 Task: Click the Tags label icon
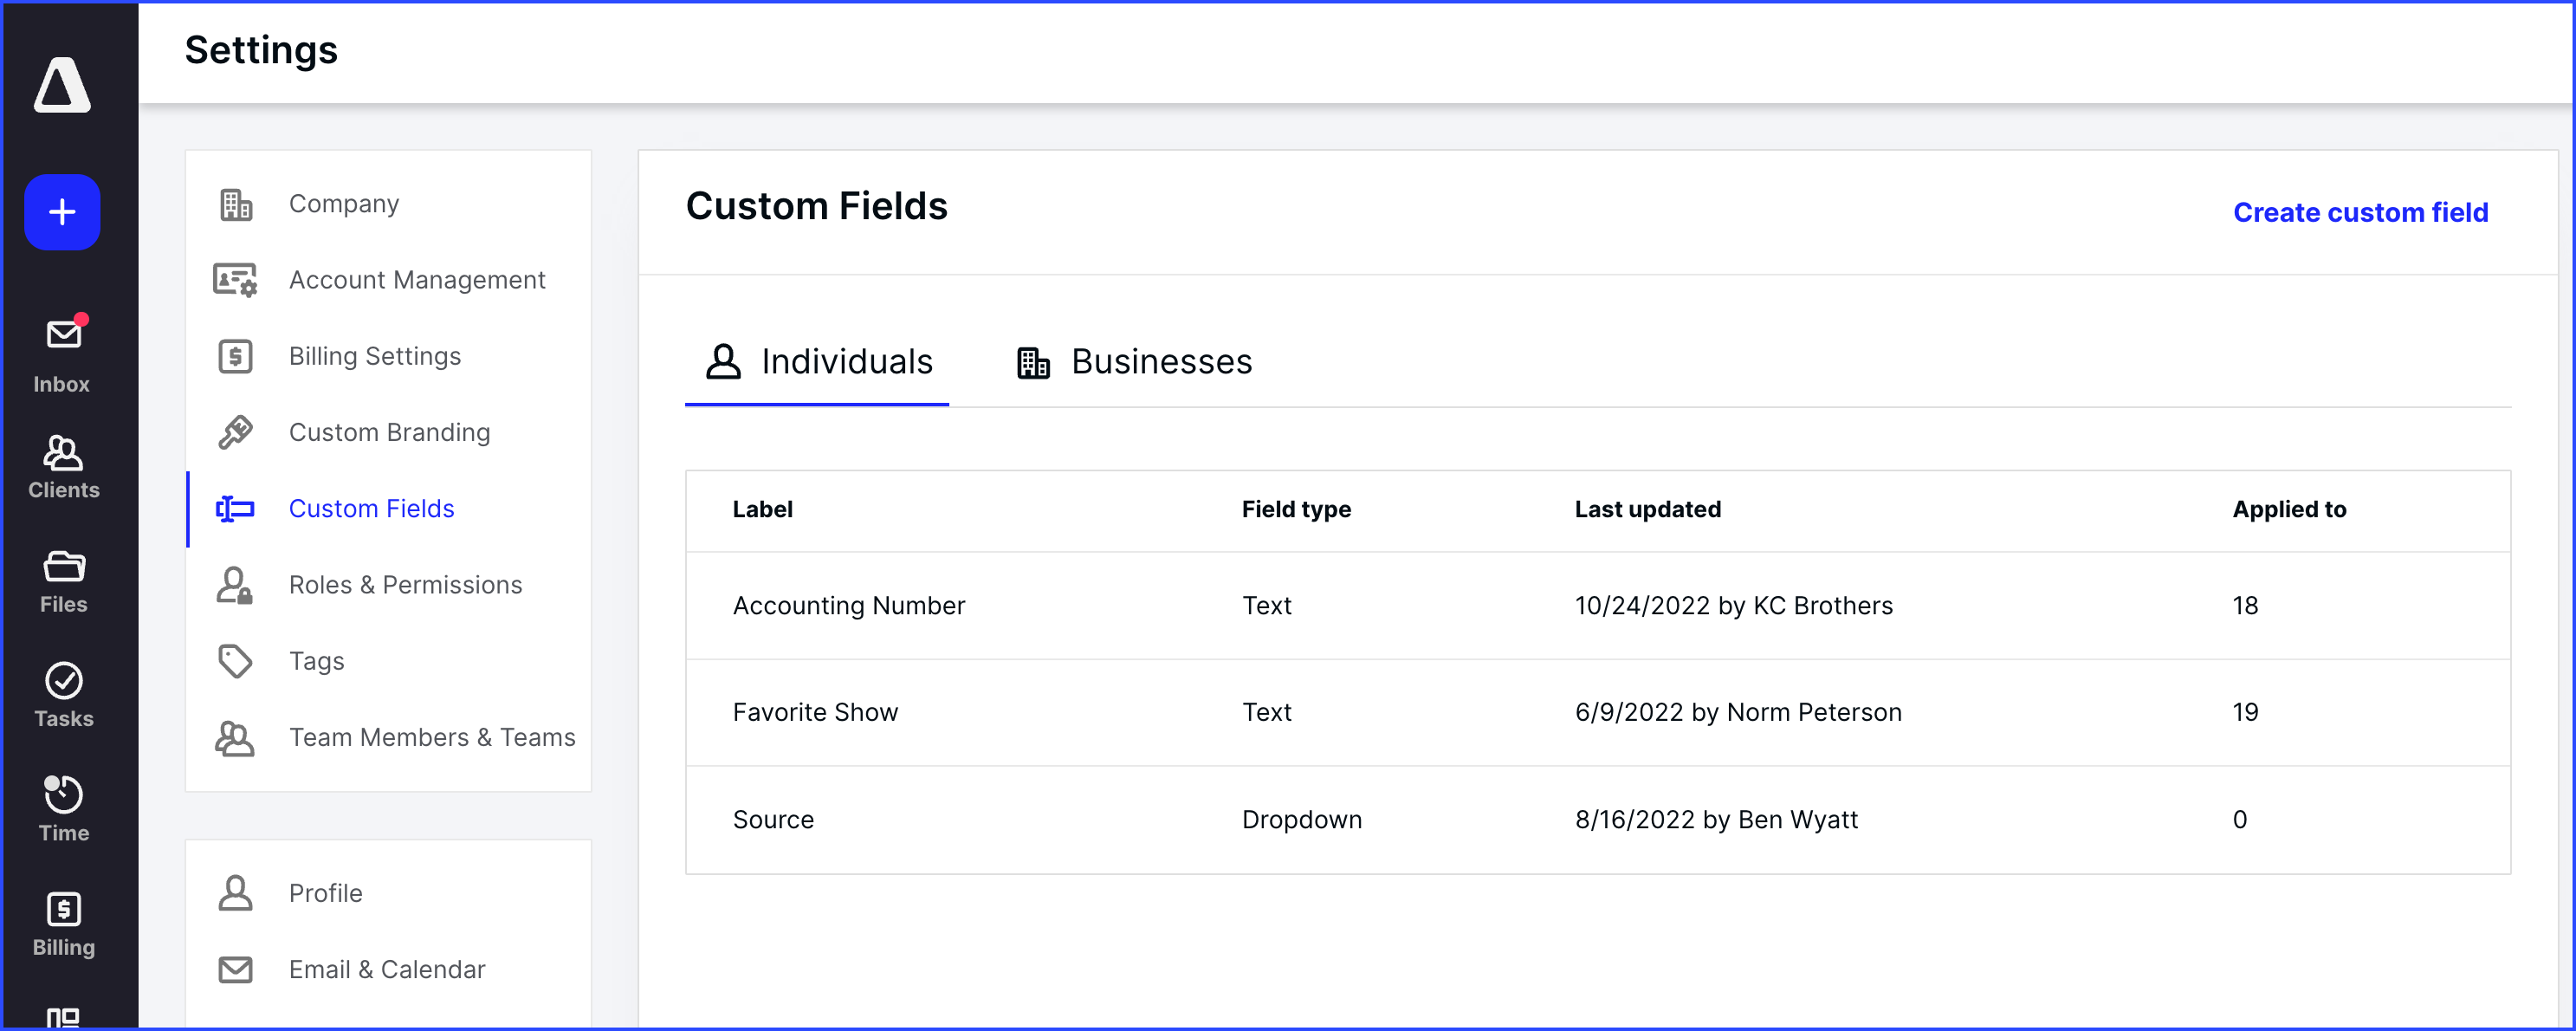(236, 660)
